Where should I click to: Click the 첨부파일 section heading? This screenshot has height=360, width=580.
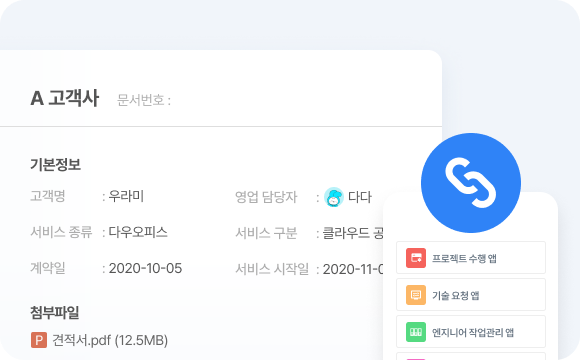pyautogui.click(x=55, y=313)
